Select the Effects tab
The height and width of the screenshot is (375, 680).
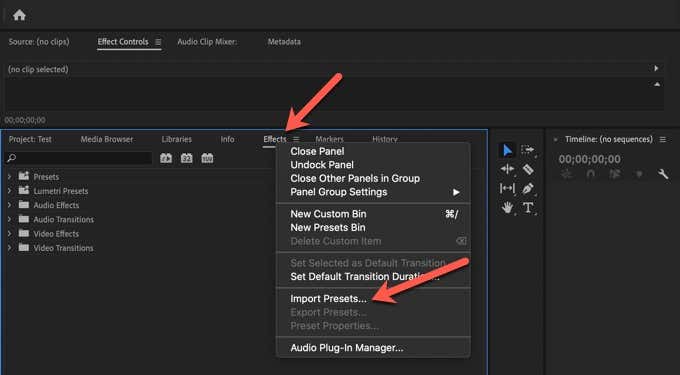click(x=275, y=139)
